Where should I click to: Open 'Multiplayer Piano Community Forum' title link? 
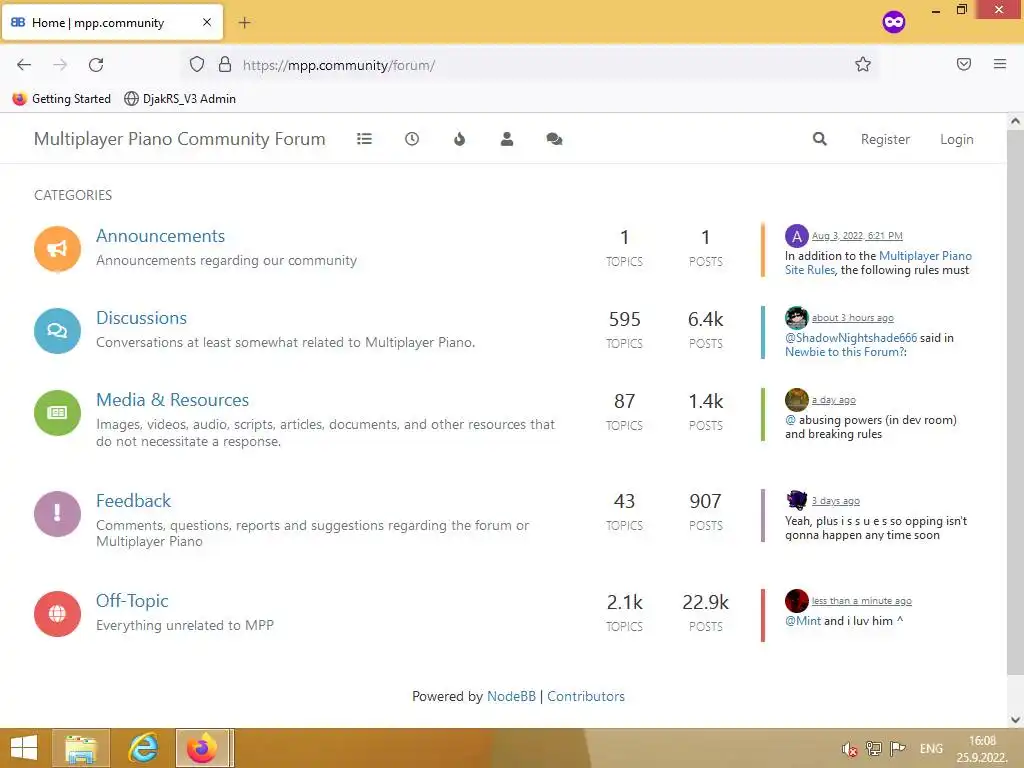click(x=180, y=139)
